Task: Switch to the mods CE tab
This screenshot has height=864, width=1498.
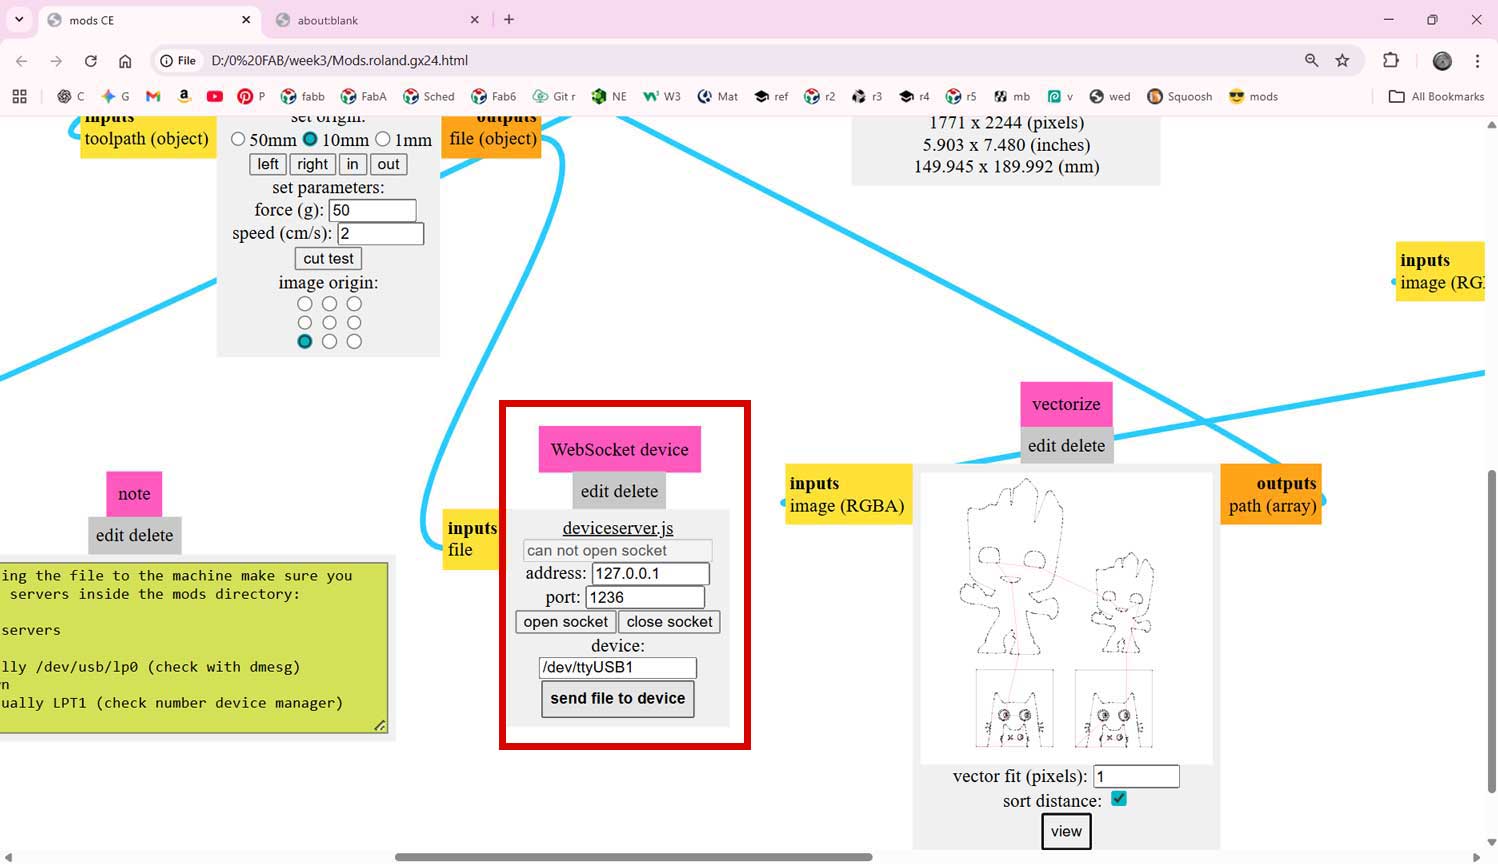Action: 148,20
